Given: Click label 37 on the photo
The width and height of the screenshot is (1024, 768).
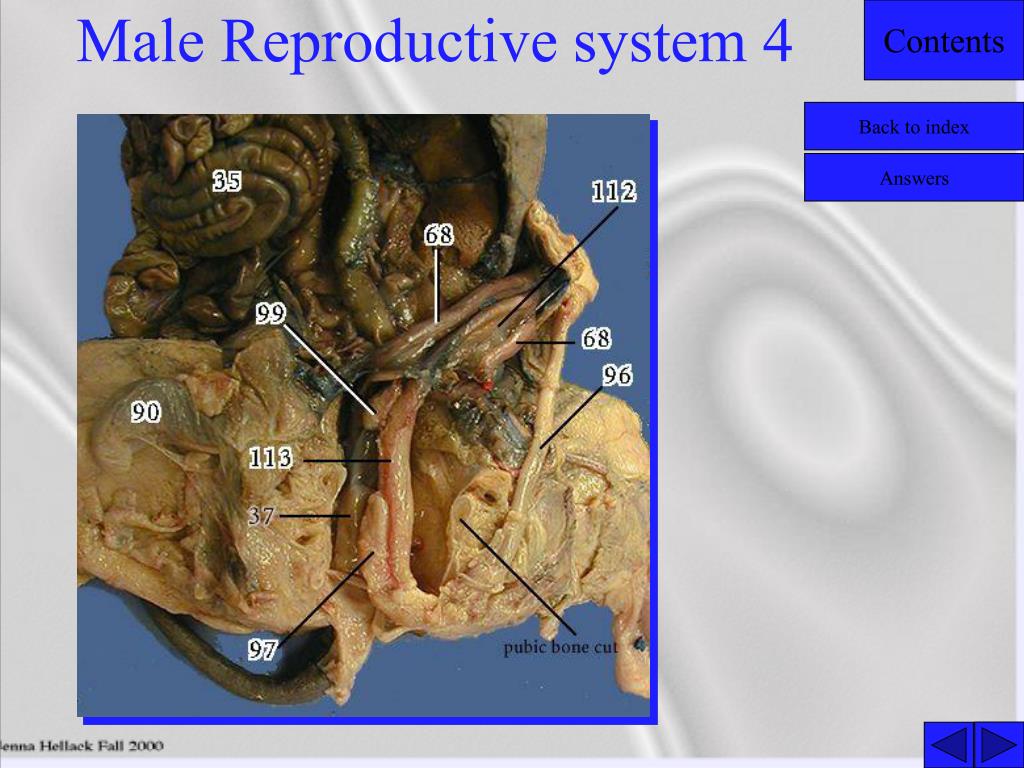Looking at the screenshot, I should 261,516.
